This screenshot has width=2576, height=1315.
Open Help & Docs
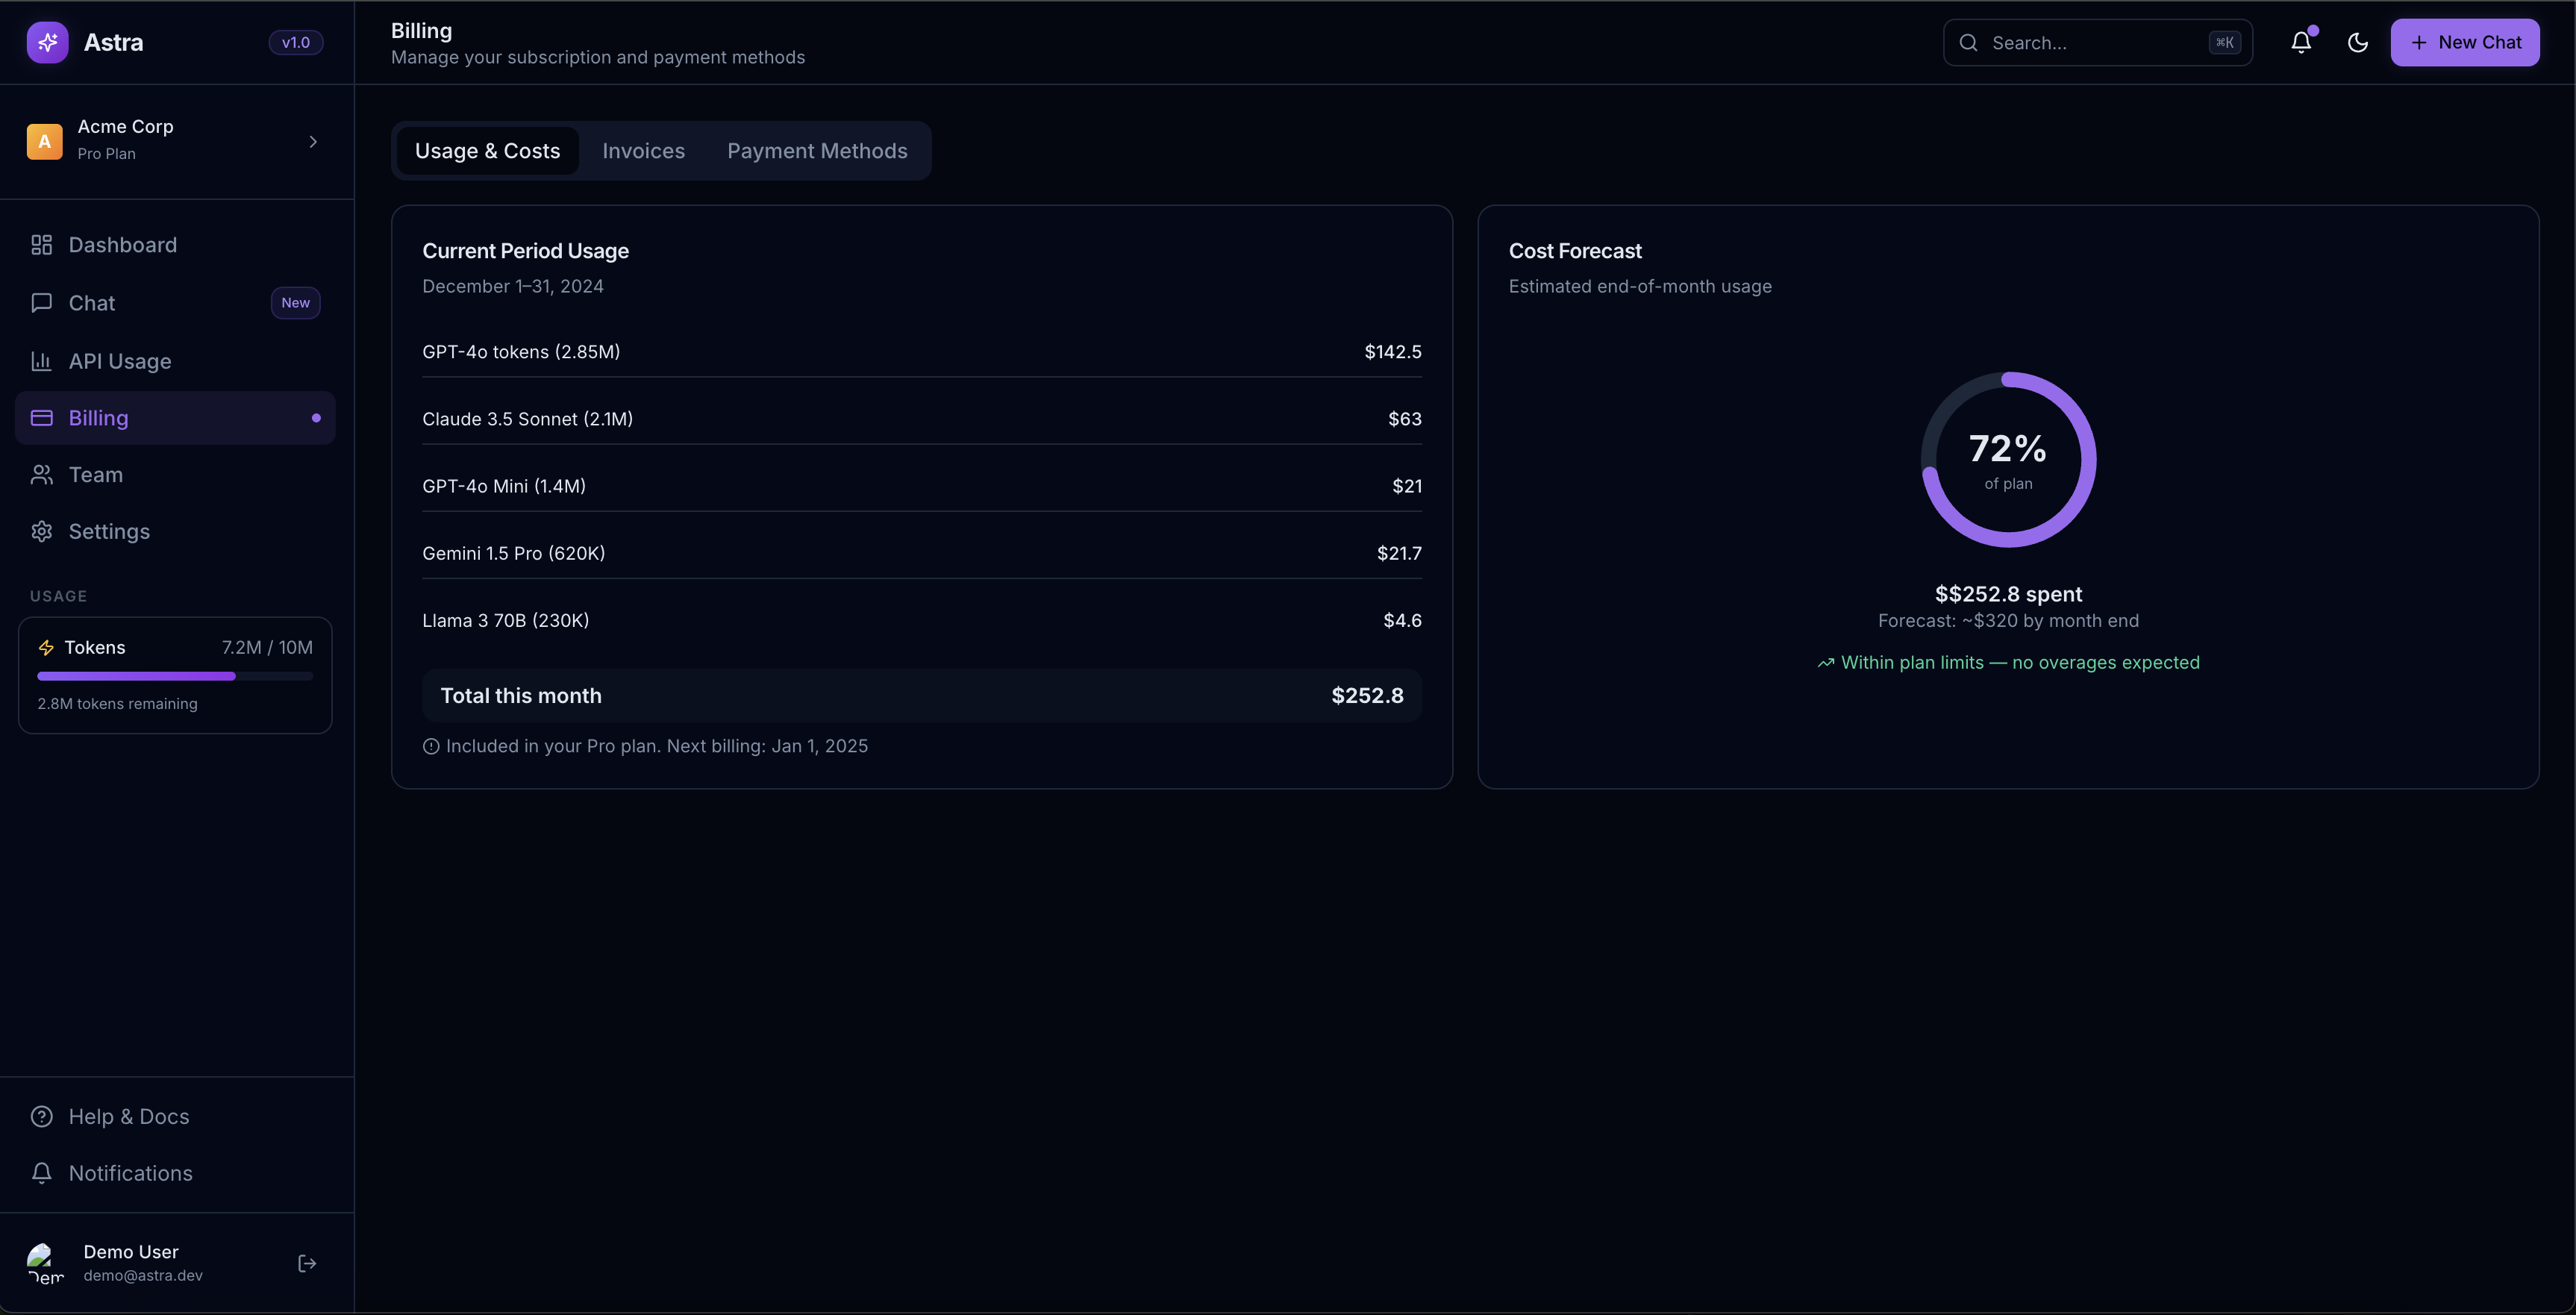[x=128, y=1116]
